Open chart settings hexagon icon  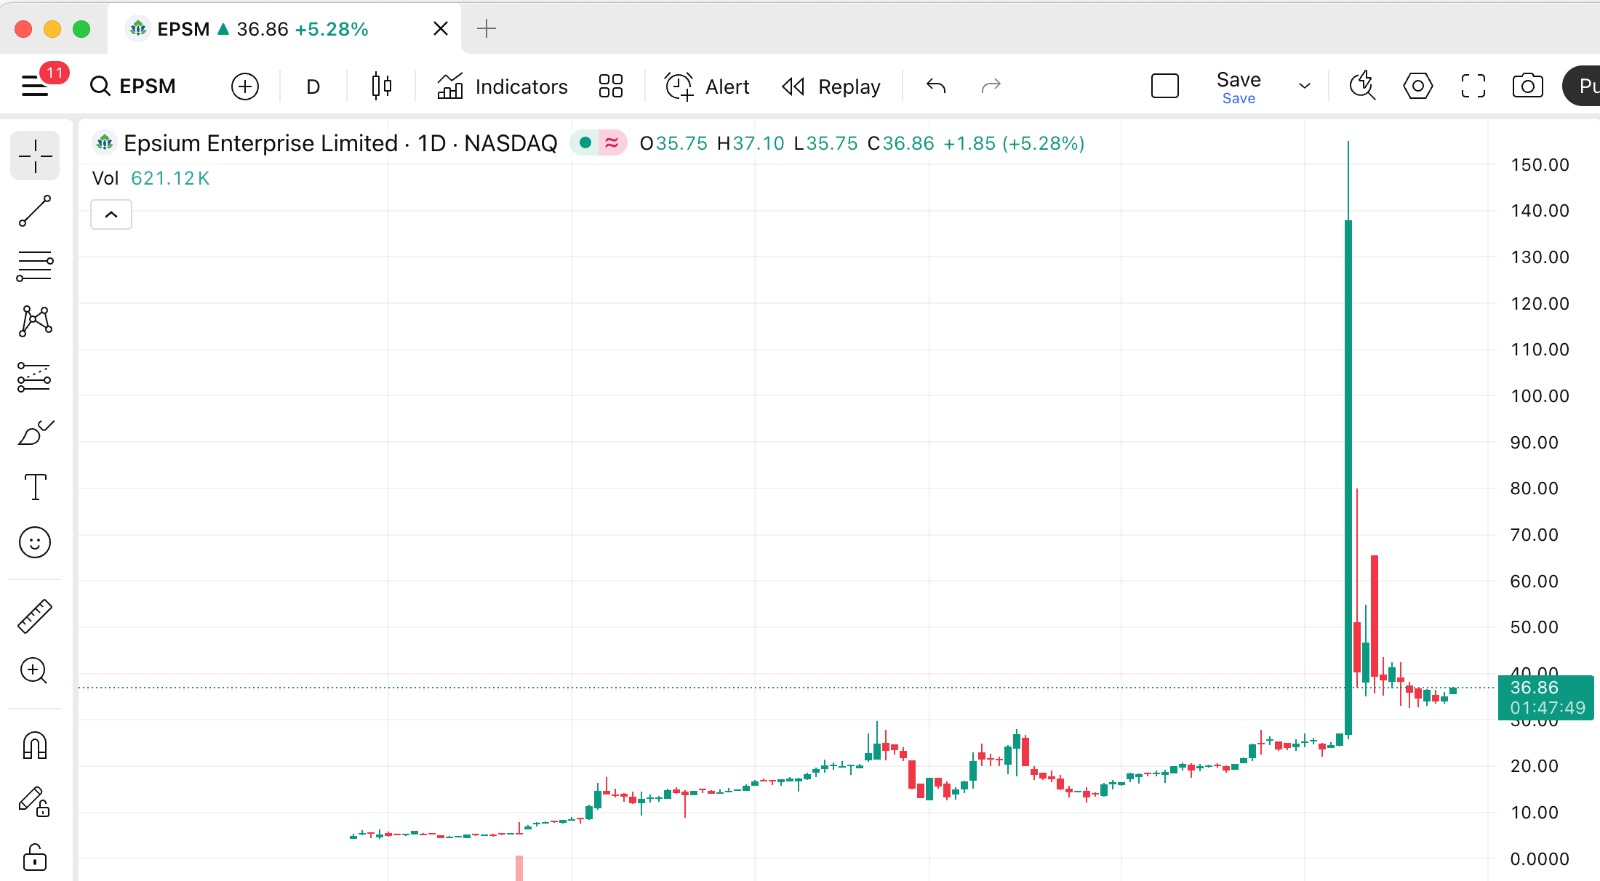click(x=1418, y=86)
